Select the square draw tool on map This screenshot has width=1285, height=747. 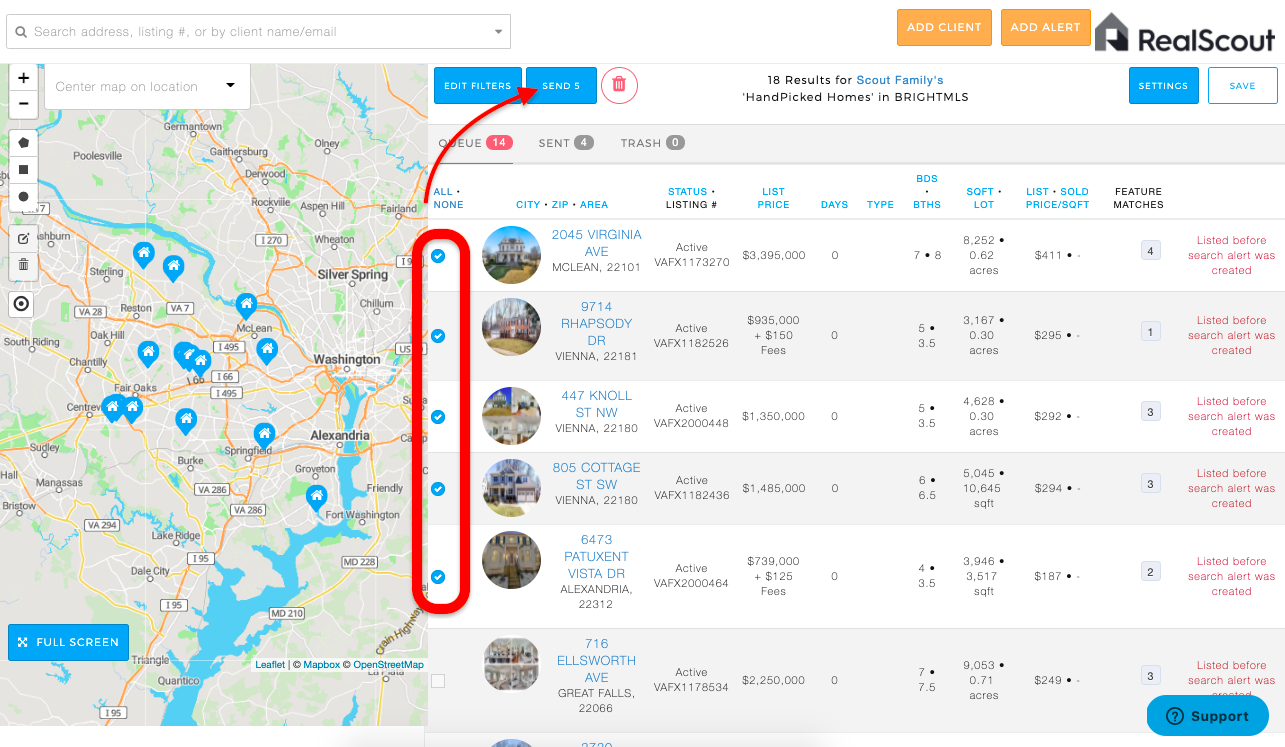click(23, 169)
